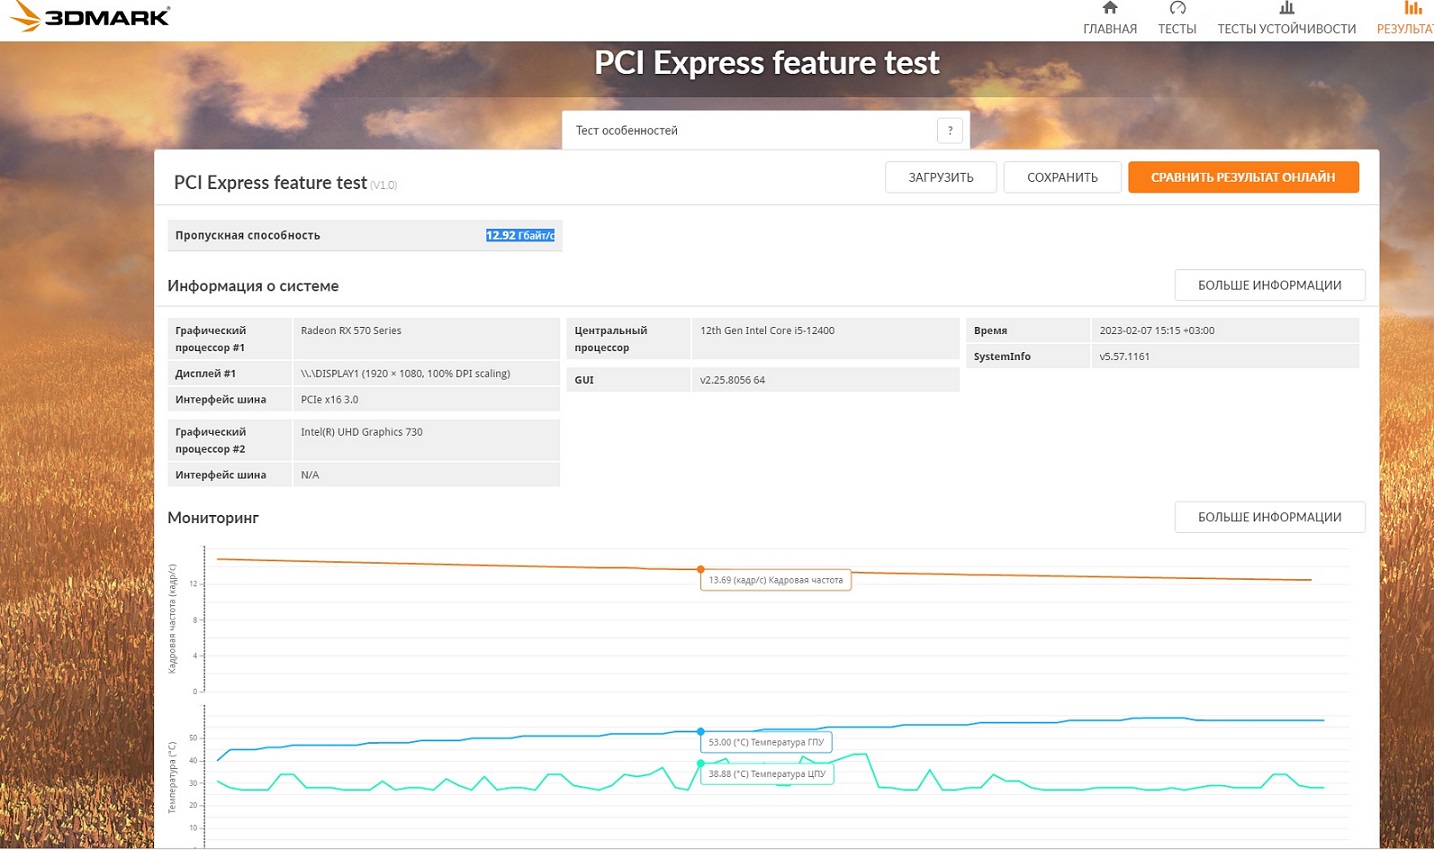The image size is (1434, 850).
Task: Switch to the ТЕСТЫ tab label
Action: point(1177,29)
